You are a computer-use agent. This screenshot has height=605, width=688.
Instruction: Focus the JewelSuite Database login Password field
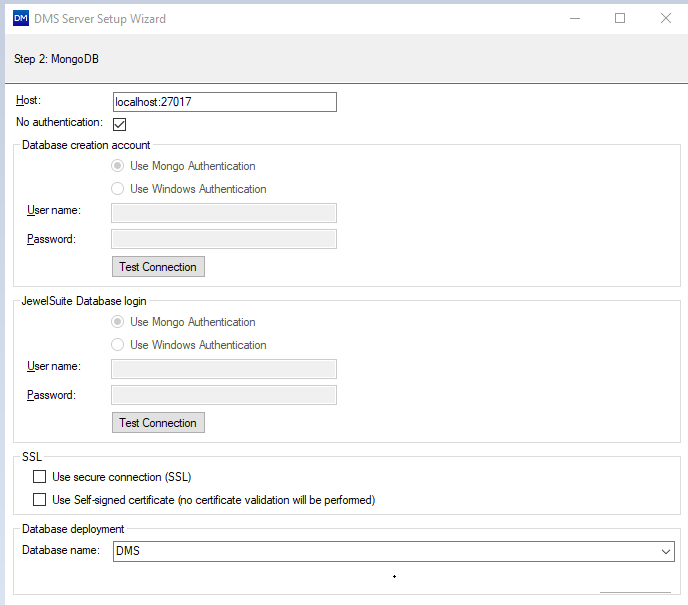224,394
